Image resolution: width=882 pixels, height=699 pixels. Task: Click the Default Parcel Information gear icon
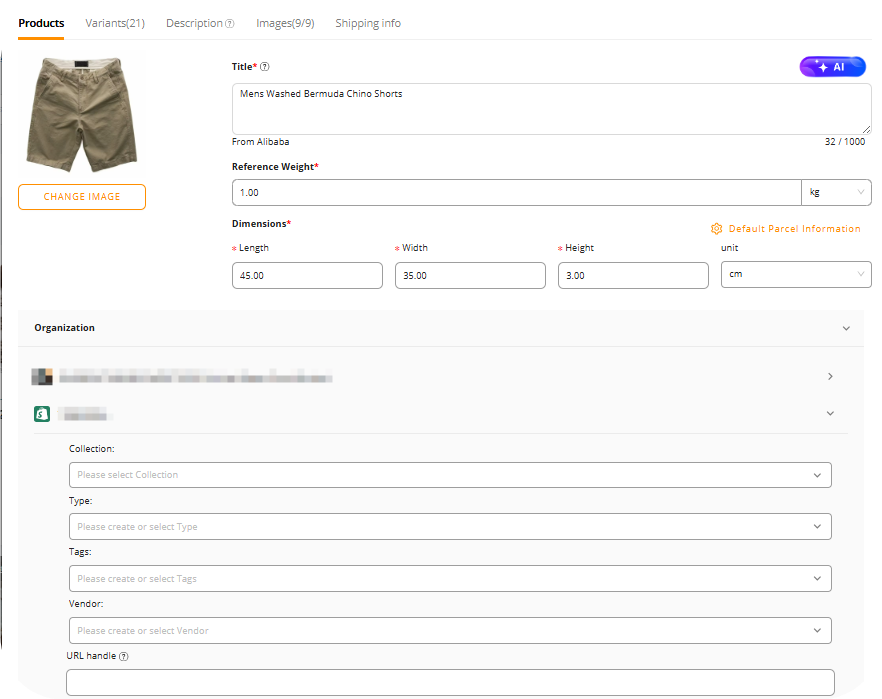point(716,229)
